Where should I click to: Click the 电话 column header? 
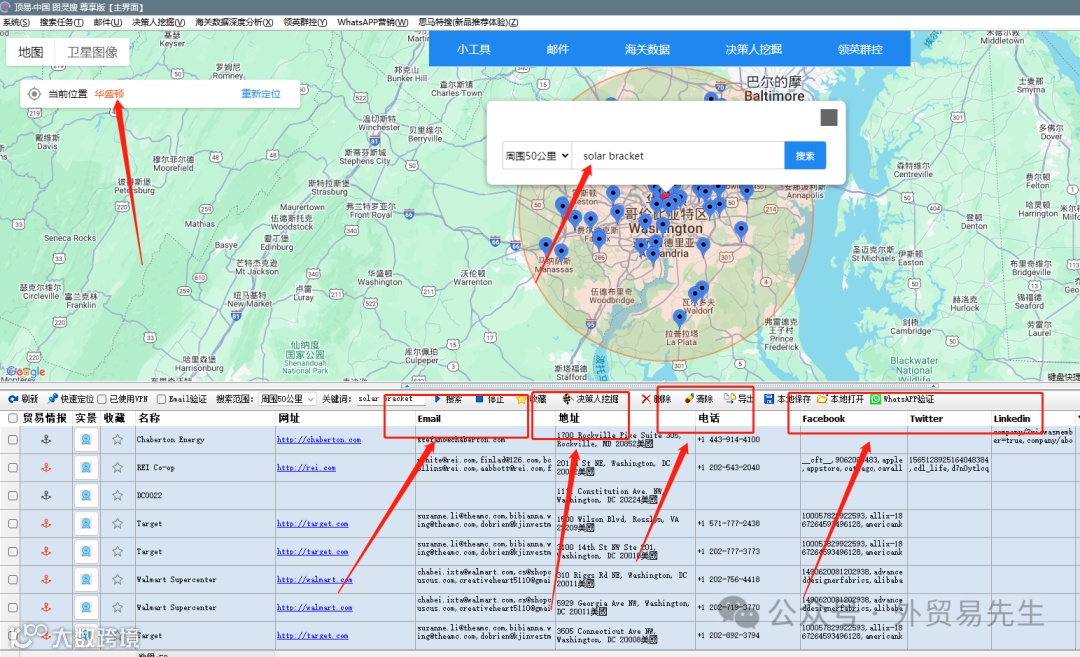709,419
